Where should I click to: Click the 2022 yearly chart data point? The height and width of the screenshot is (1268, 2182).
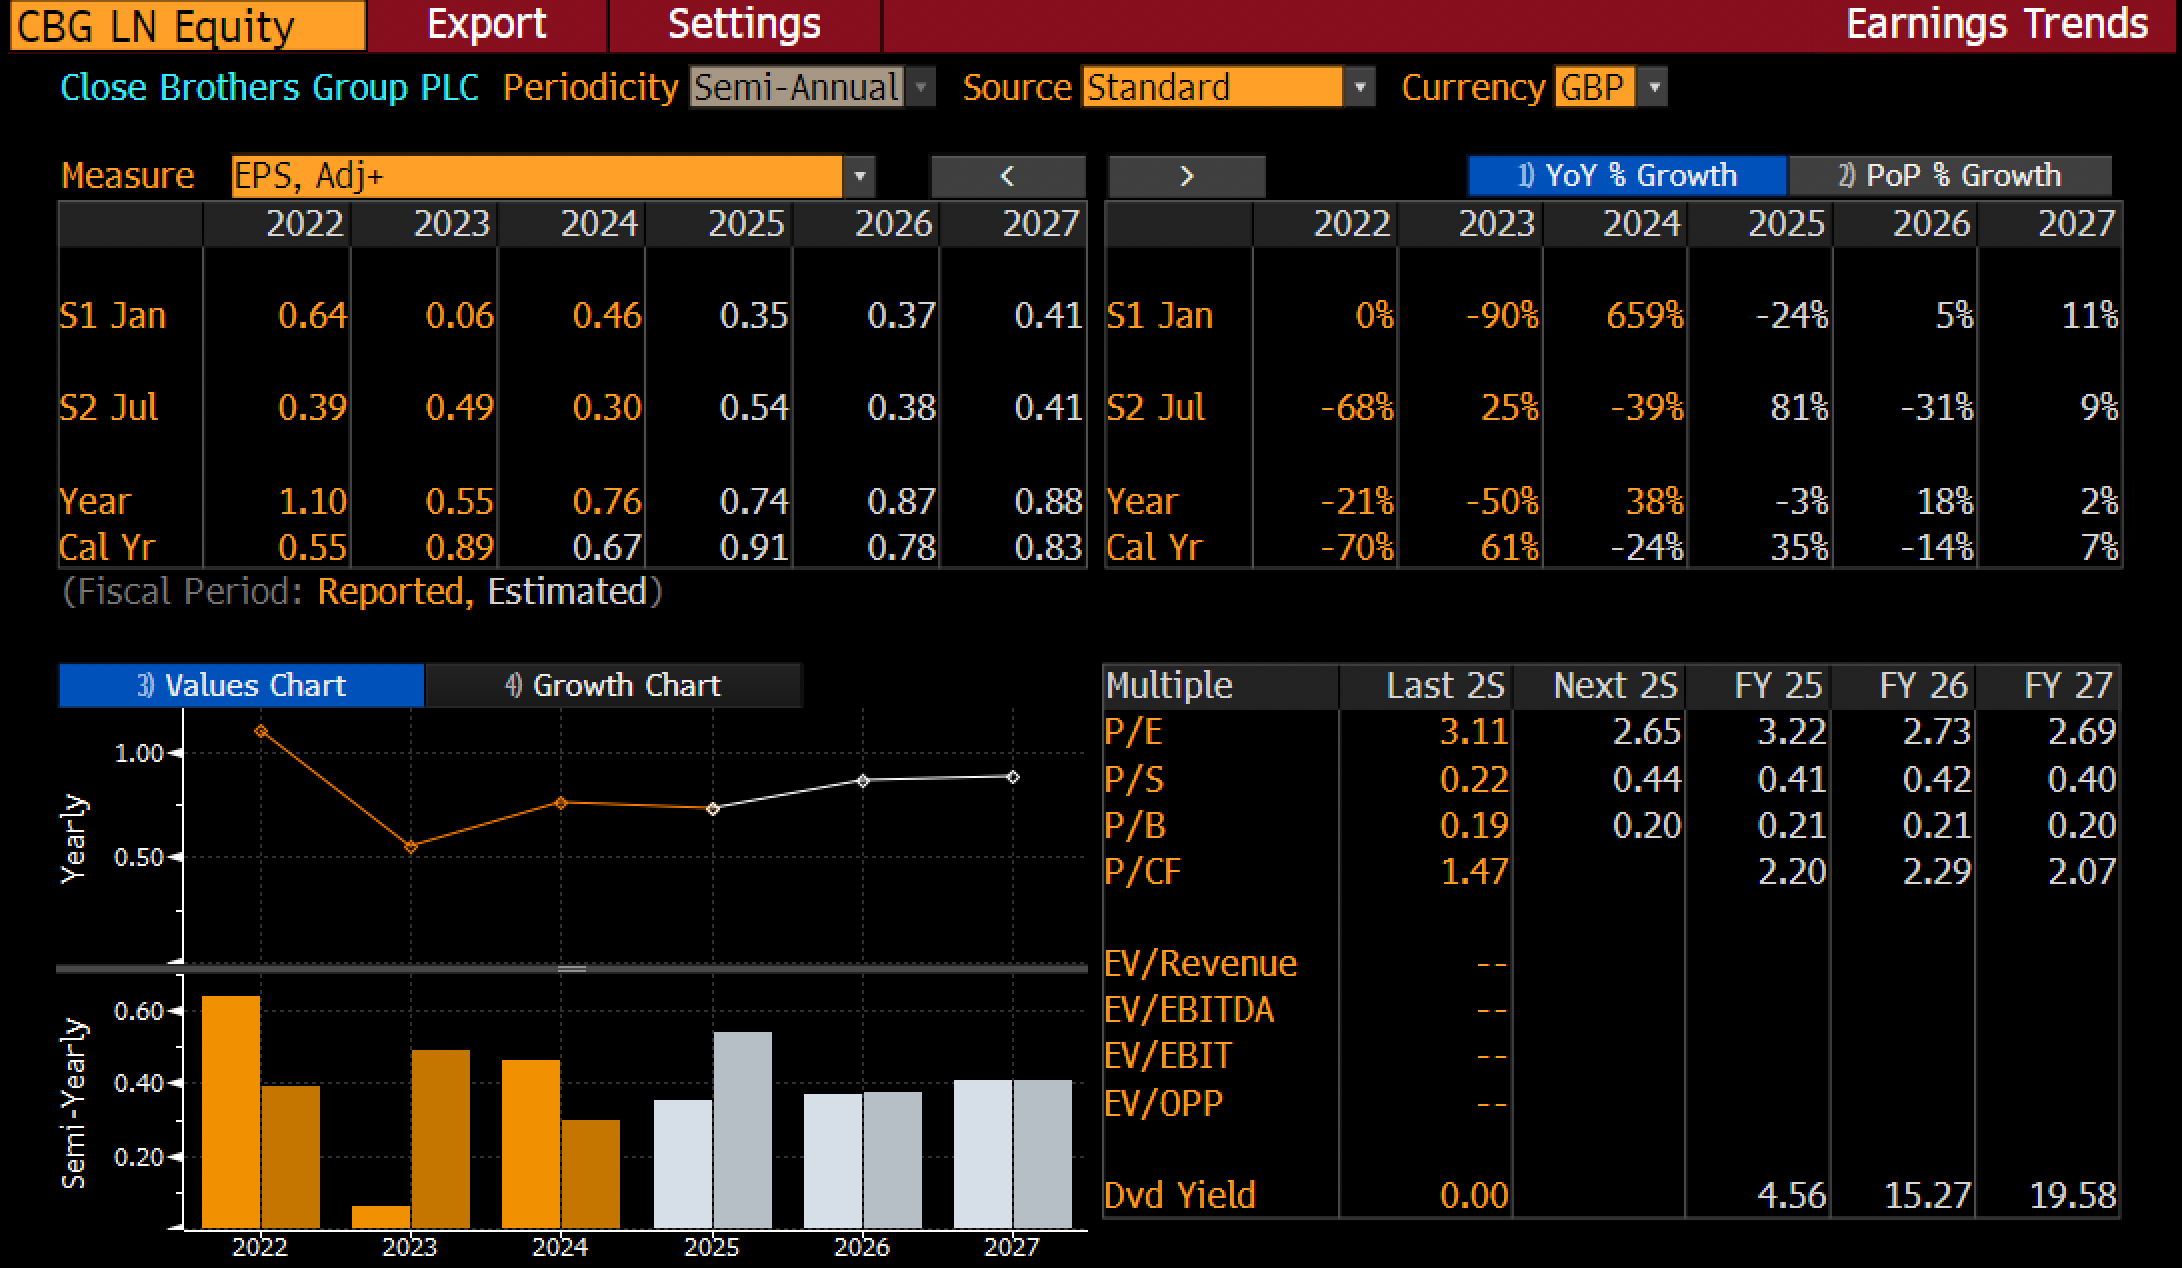tap(261, 731)
